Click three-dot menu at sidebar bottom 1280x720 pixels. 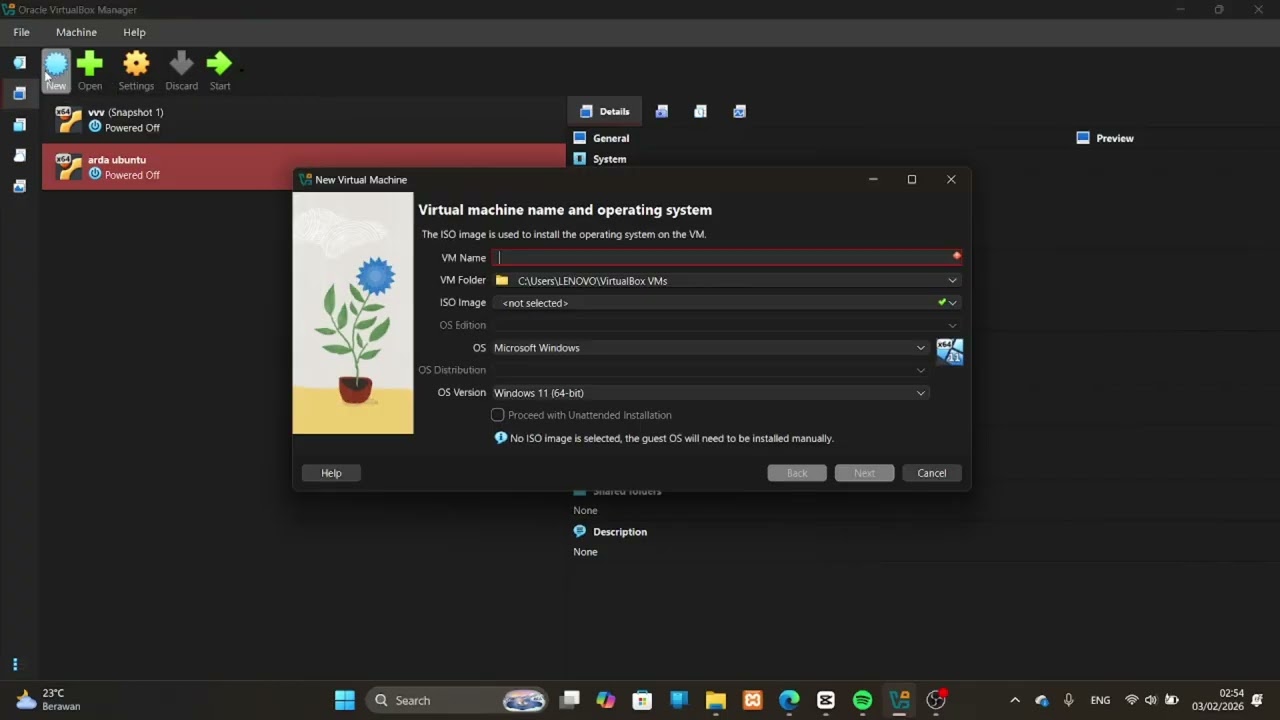click(15, 665)
